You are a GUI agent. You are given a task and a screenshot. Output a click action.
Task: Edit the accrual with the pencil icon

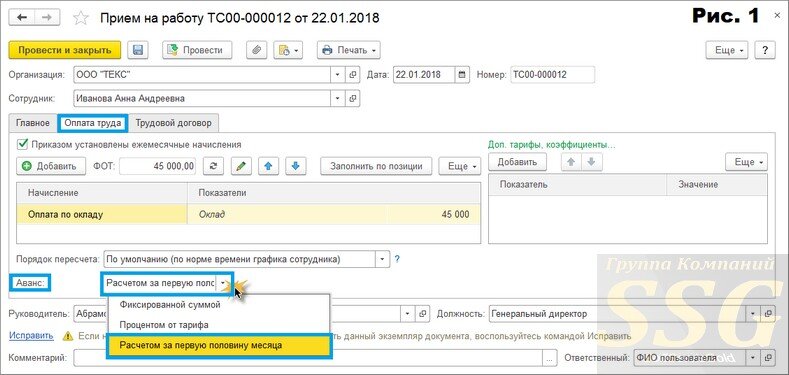pyautogui.click(x=241, y=166)
